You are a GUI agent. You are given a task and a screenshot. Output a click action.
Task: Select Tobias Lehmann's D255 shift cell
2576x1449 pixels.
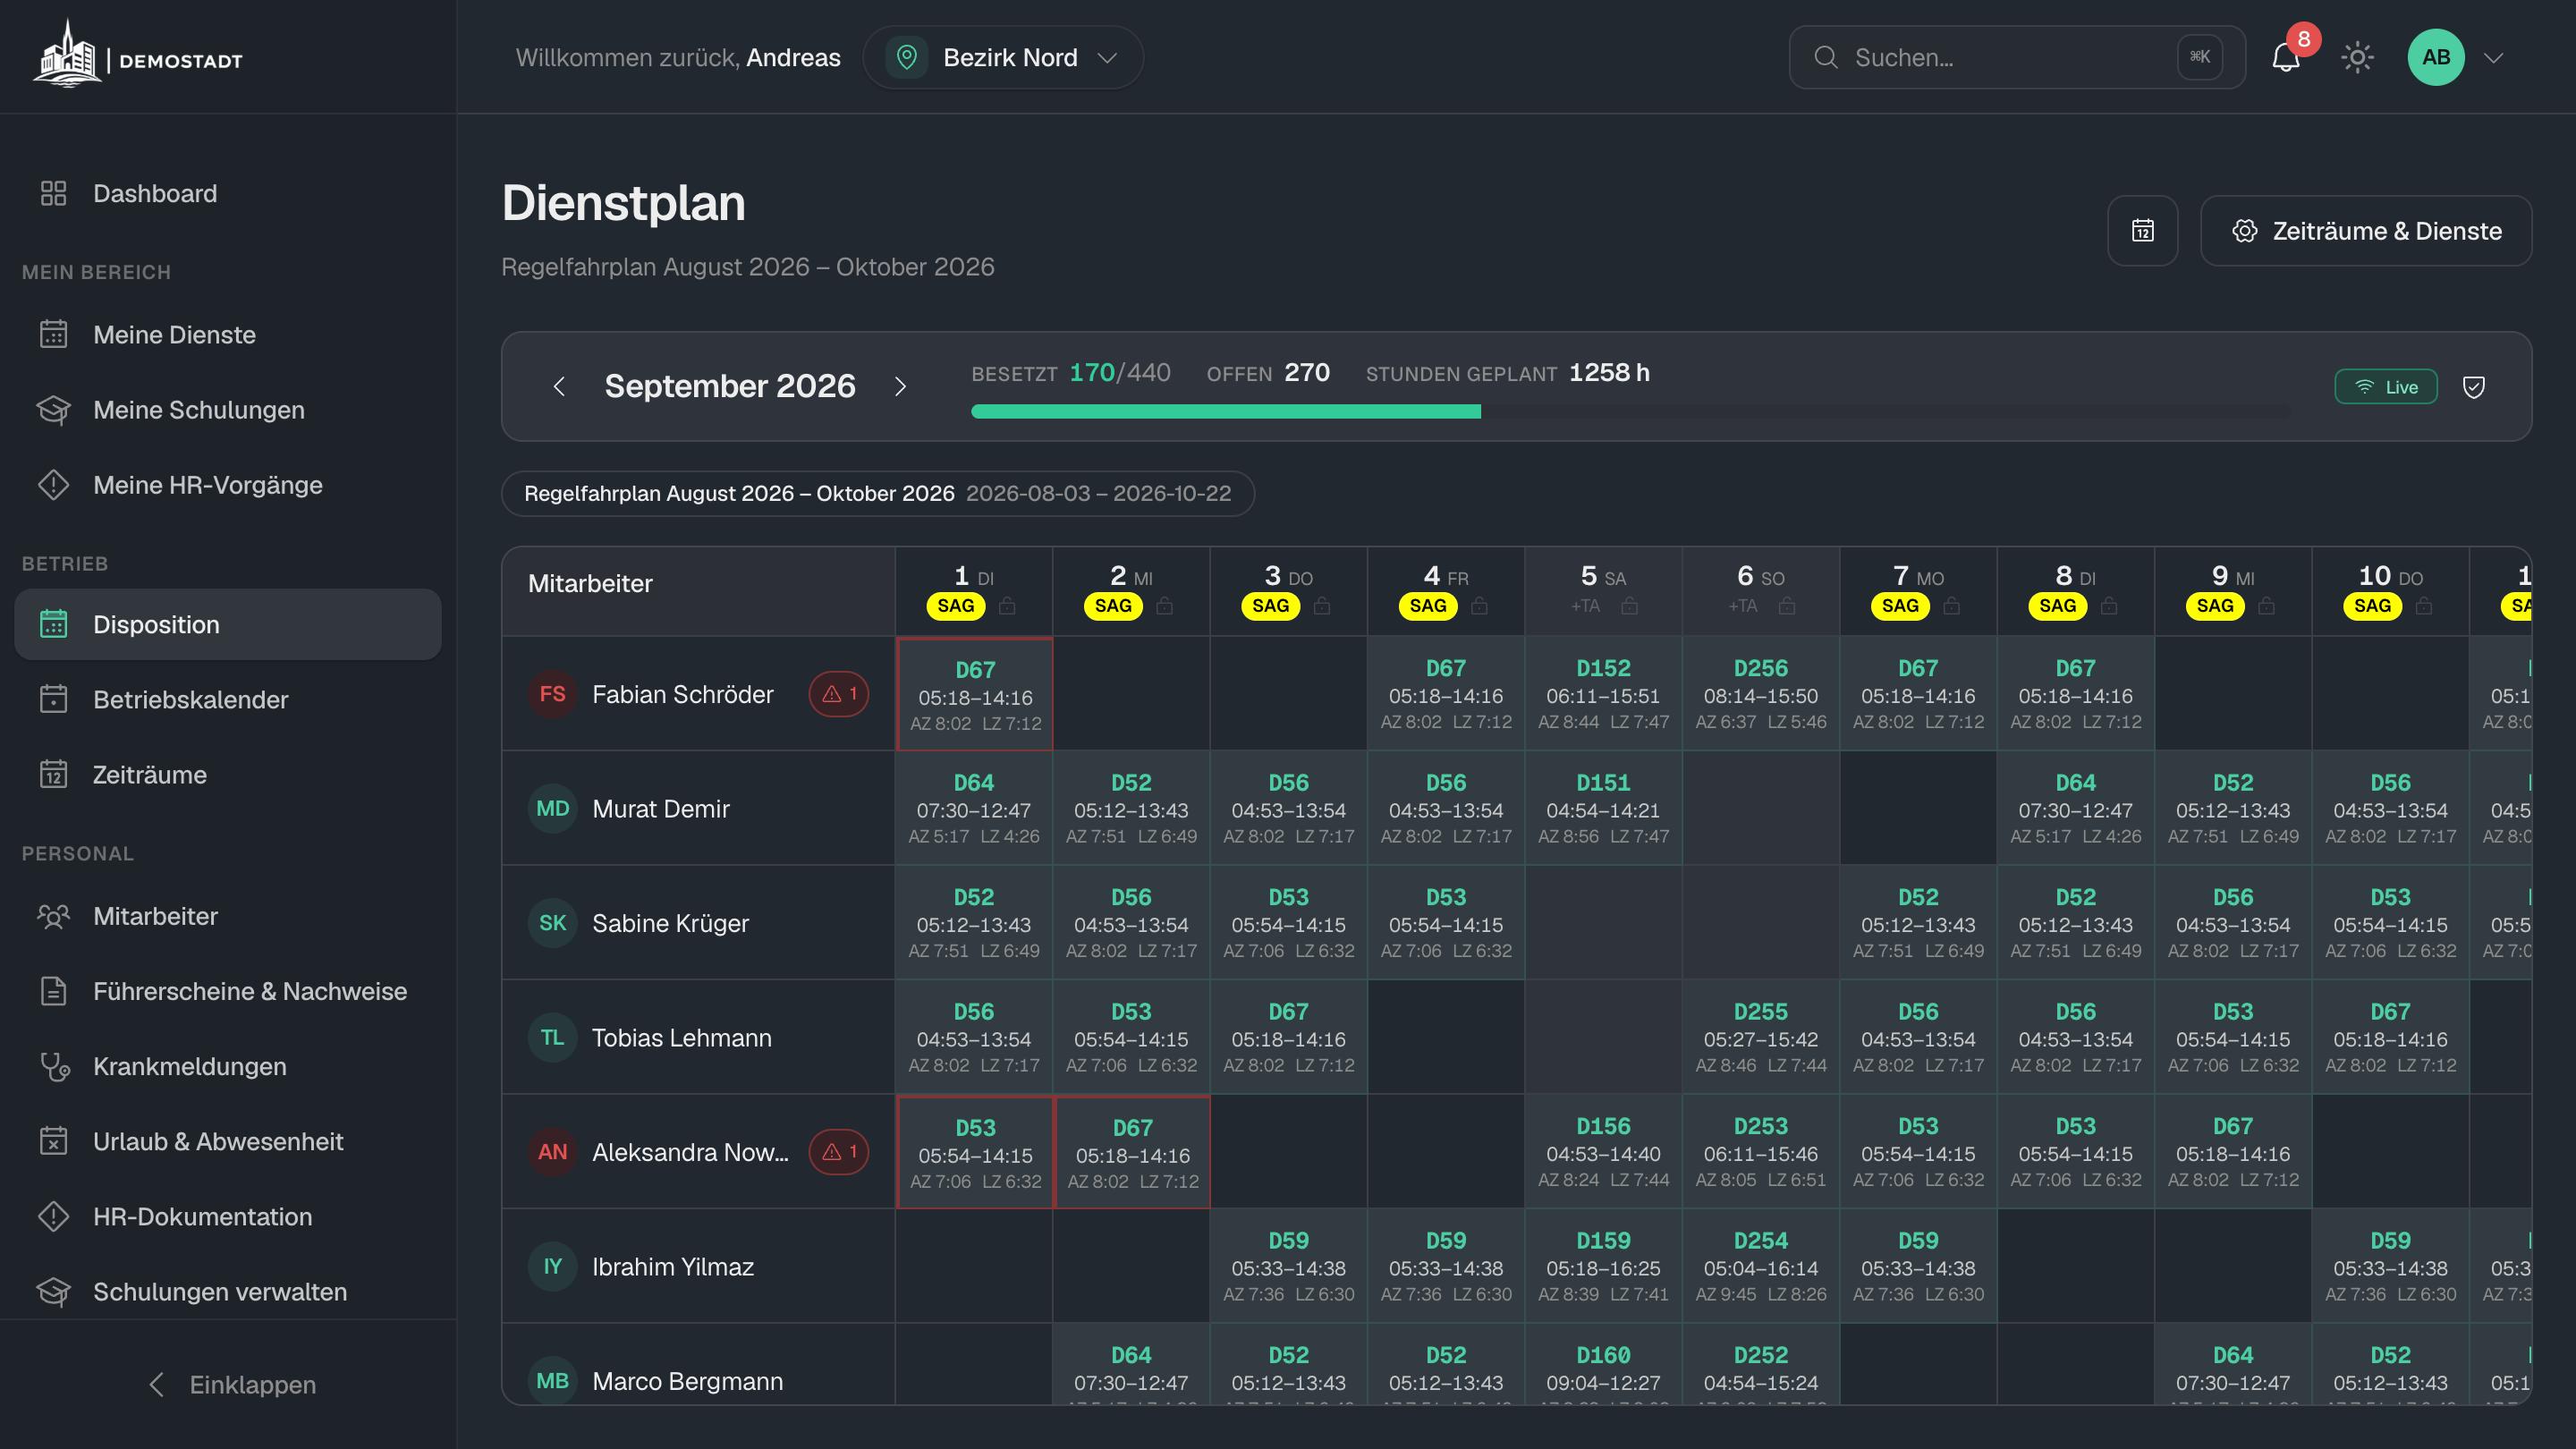pos(1760,1037)
